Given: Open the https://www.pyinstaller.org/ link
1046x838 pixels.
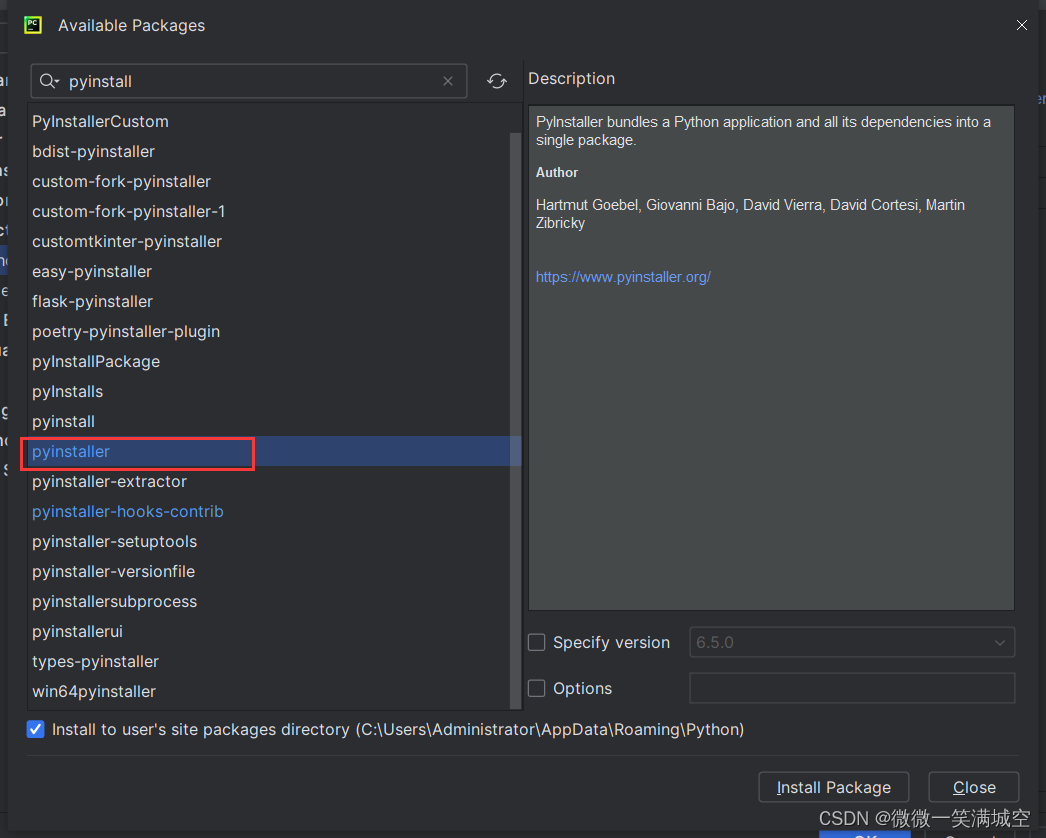Looking at the screenshot, I should click(x=623, y=277).
